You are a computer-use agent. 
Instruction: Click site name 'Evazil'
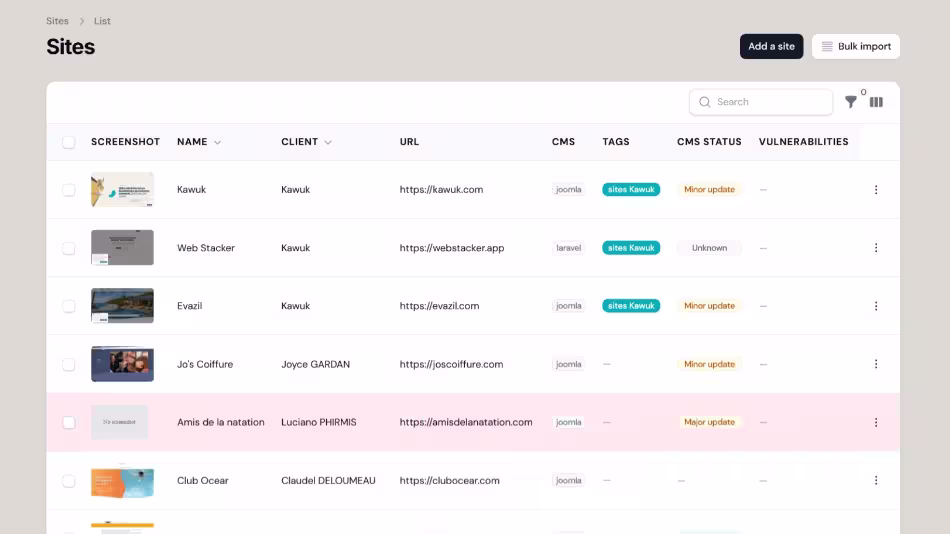[190, 306]
